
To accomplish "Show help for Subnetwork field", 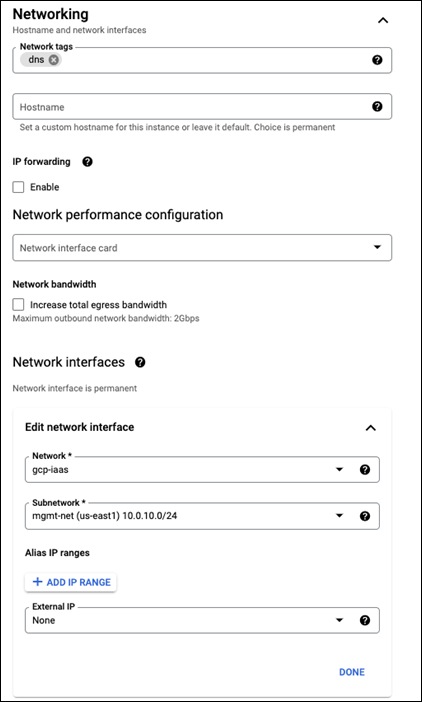I will [x=365, y=516].
